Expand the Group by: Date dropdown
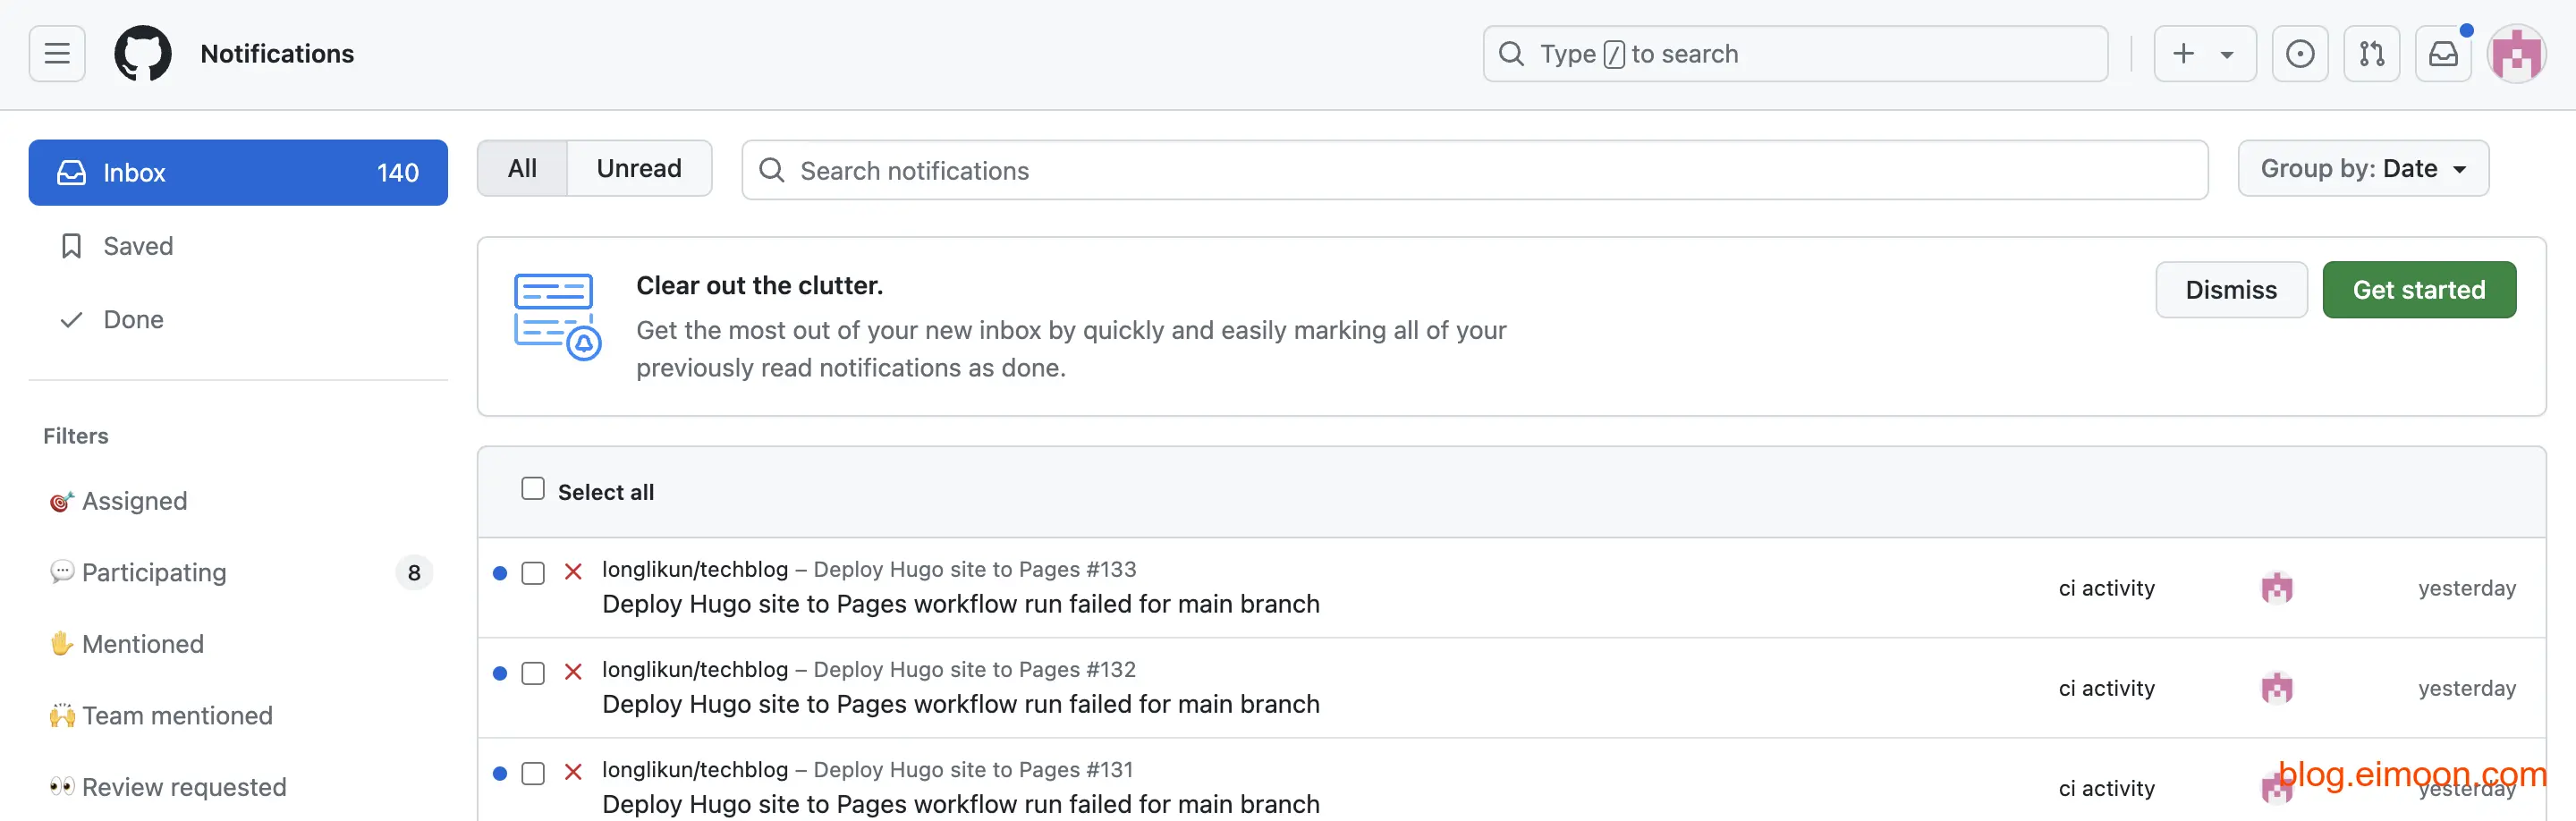 (x=2362, y=169)
